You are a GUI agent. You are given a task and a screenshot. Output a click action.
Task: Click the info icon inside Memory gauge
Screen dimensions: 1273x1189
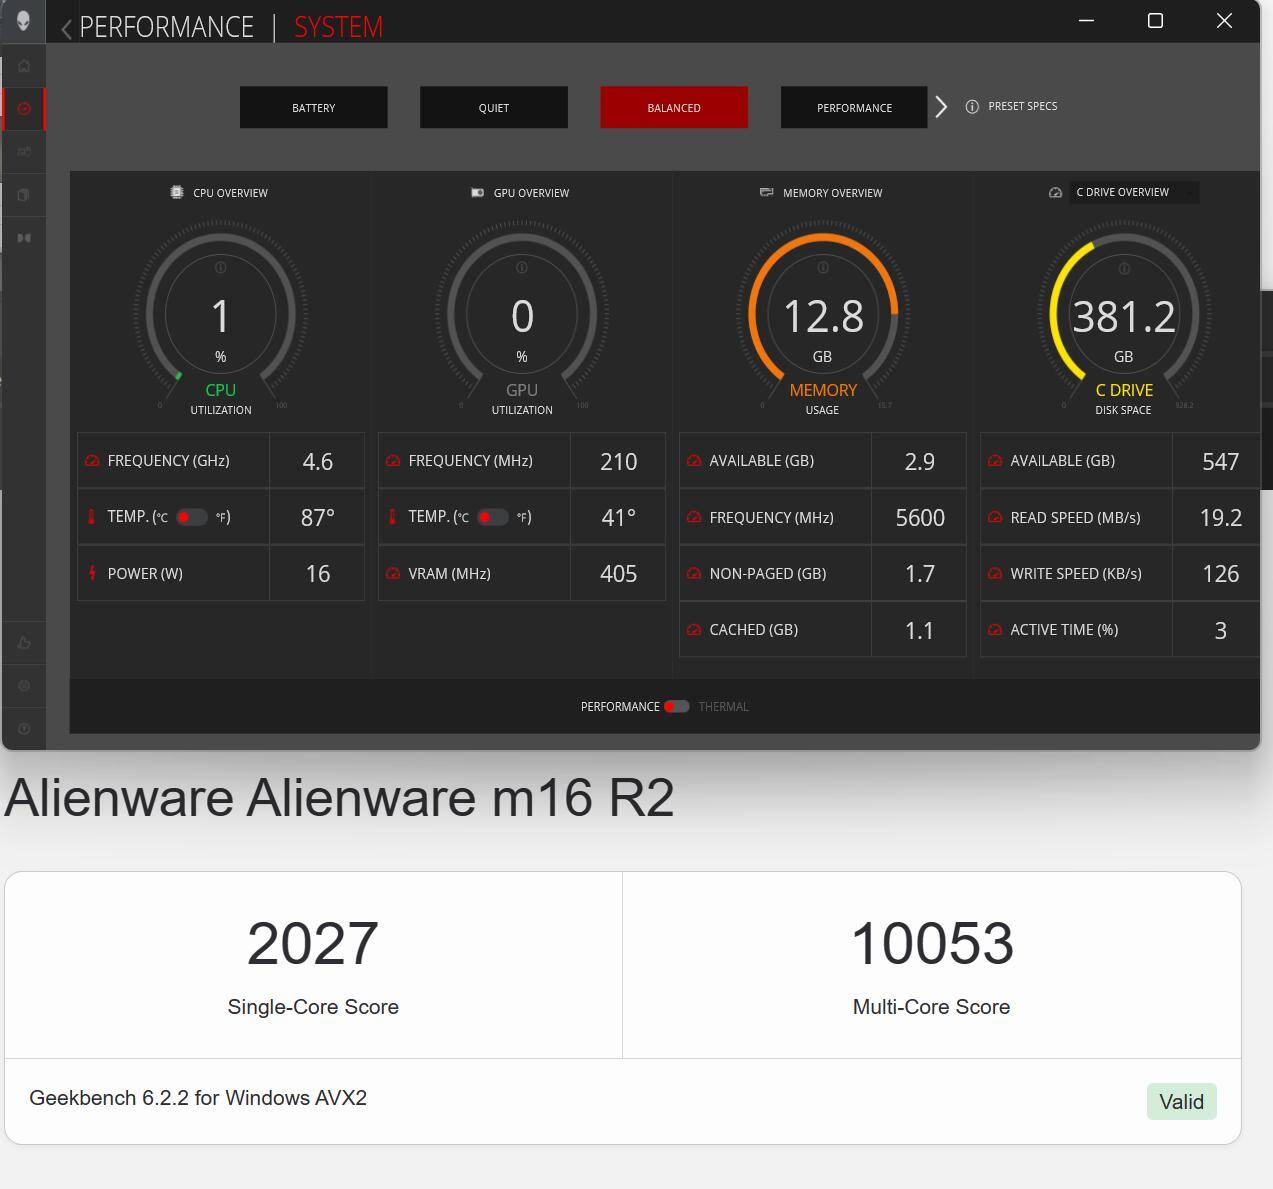(x=823, y=268)
